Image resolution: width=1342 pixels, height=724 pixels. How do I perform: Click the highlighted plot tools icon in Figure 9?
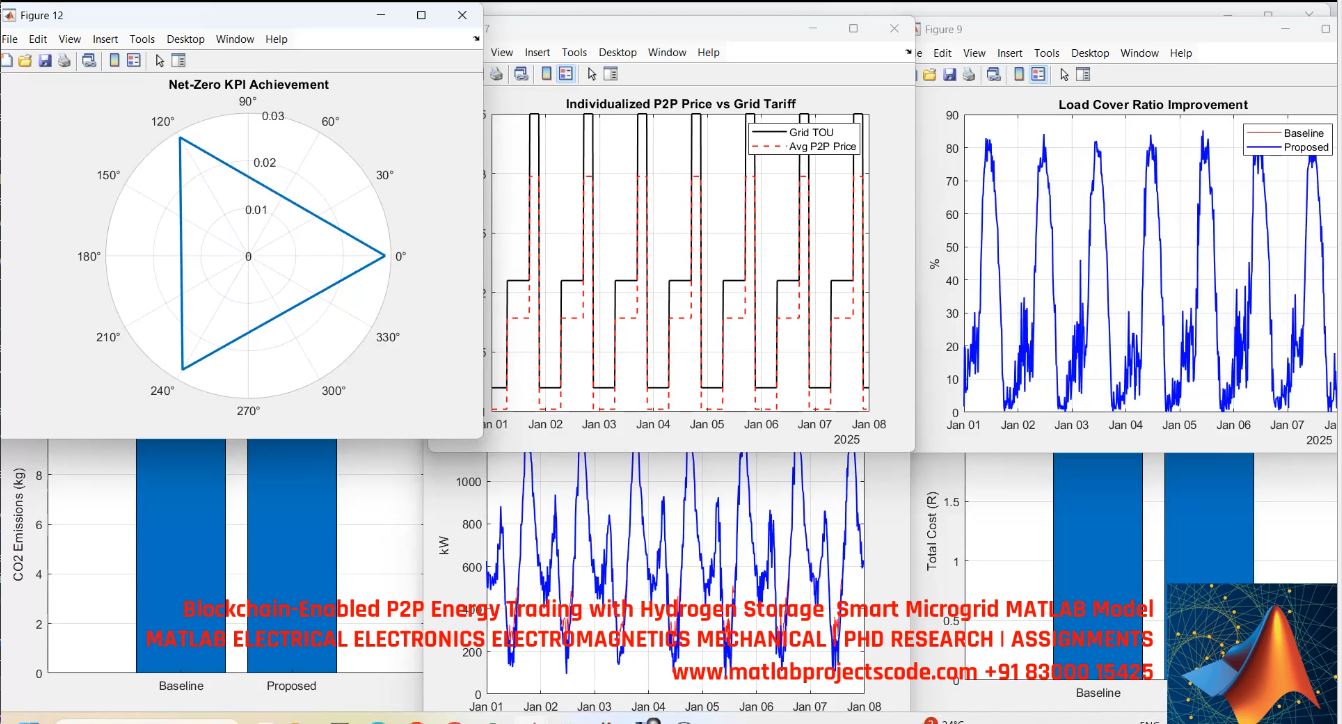point(1038,74)
